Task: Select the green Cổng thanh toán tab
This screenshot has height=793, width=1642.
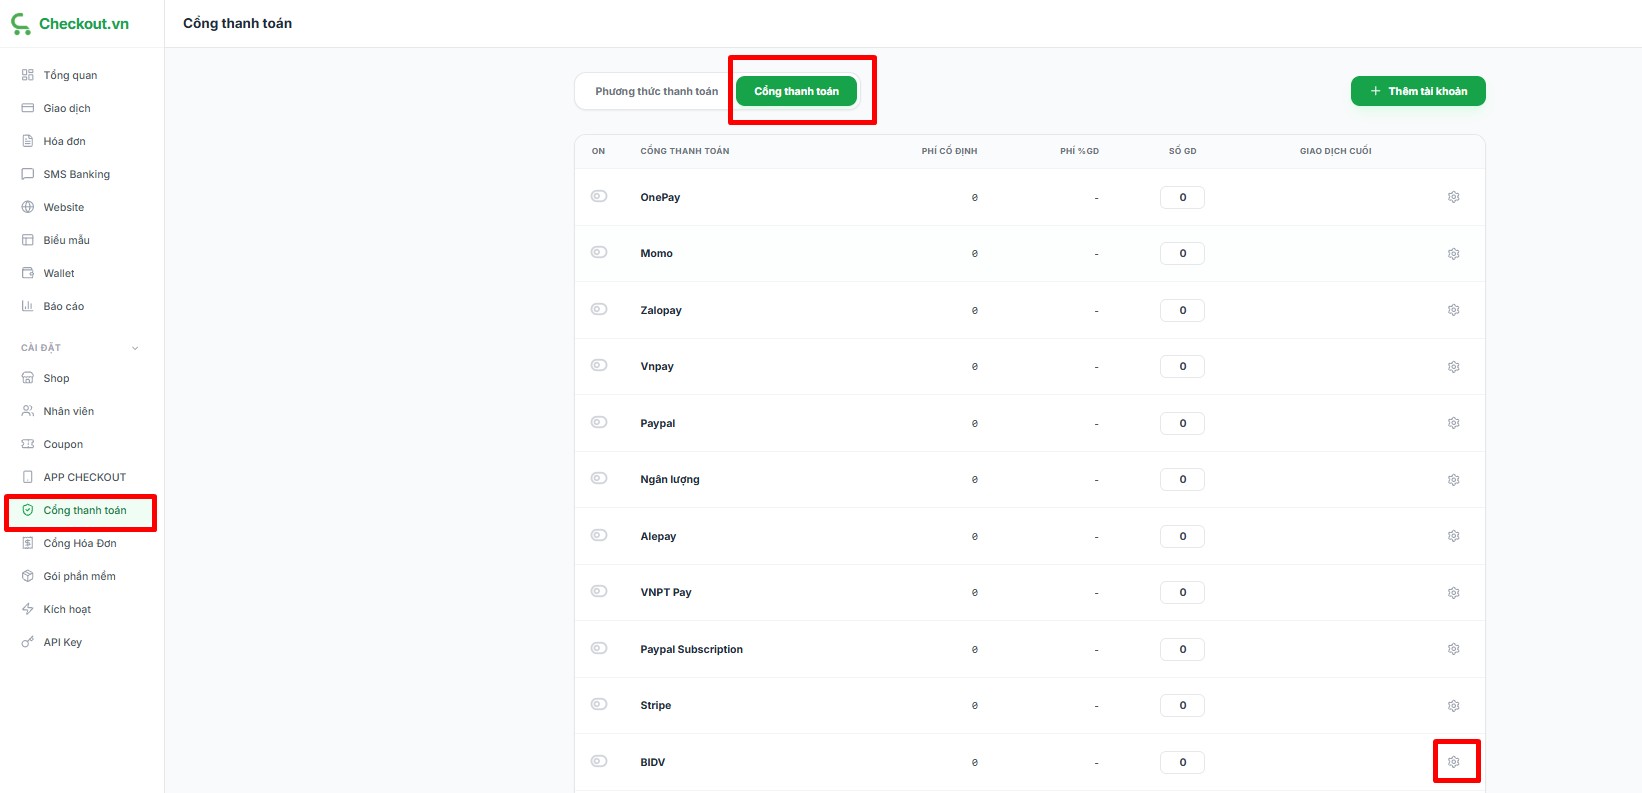Action: (796, 91)
